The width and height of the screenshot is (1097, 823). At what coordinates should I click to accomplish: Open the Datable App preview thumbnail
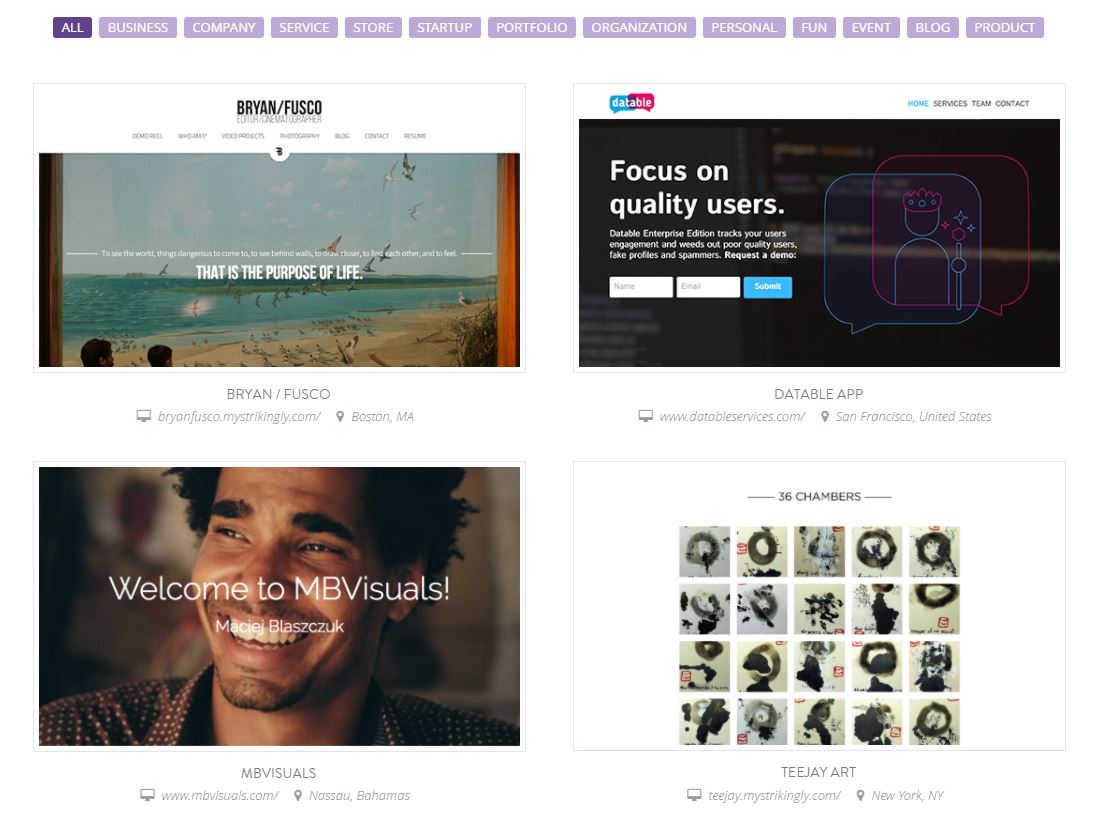pyautogui.click(x=819, y=228)
